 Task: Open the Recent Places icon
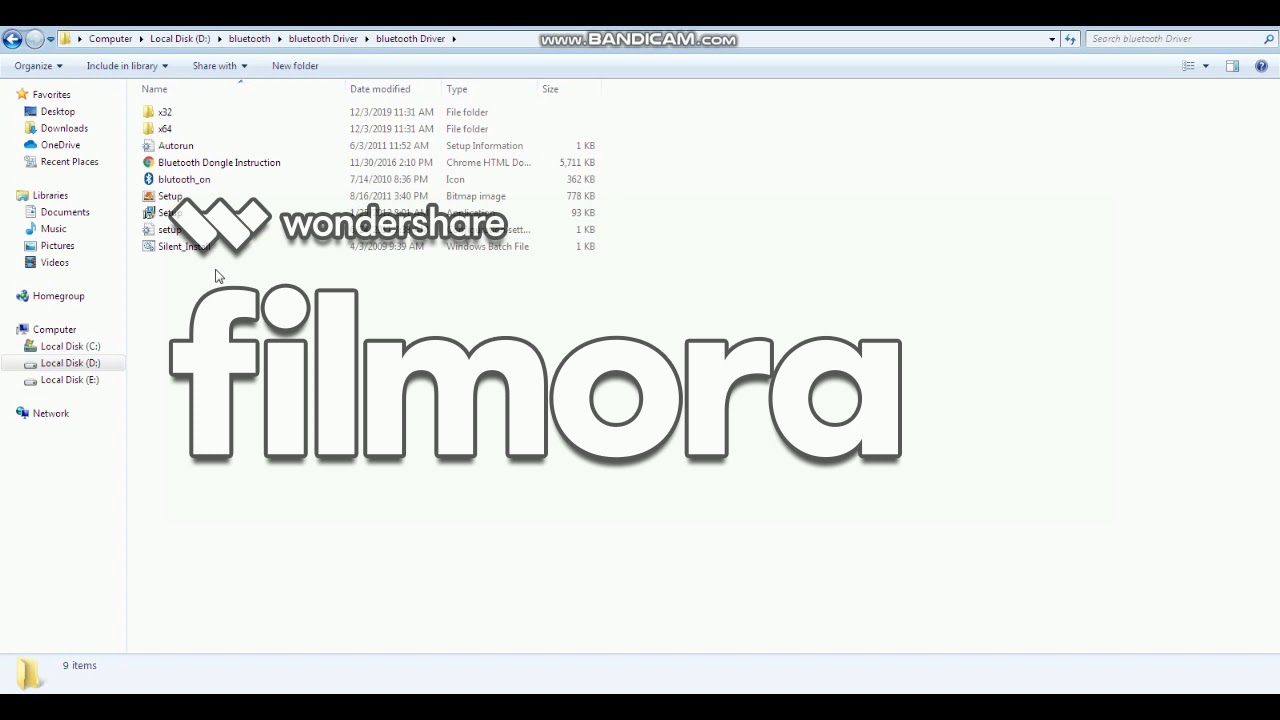coord(30,162)
